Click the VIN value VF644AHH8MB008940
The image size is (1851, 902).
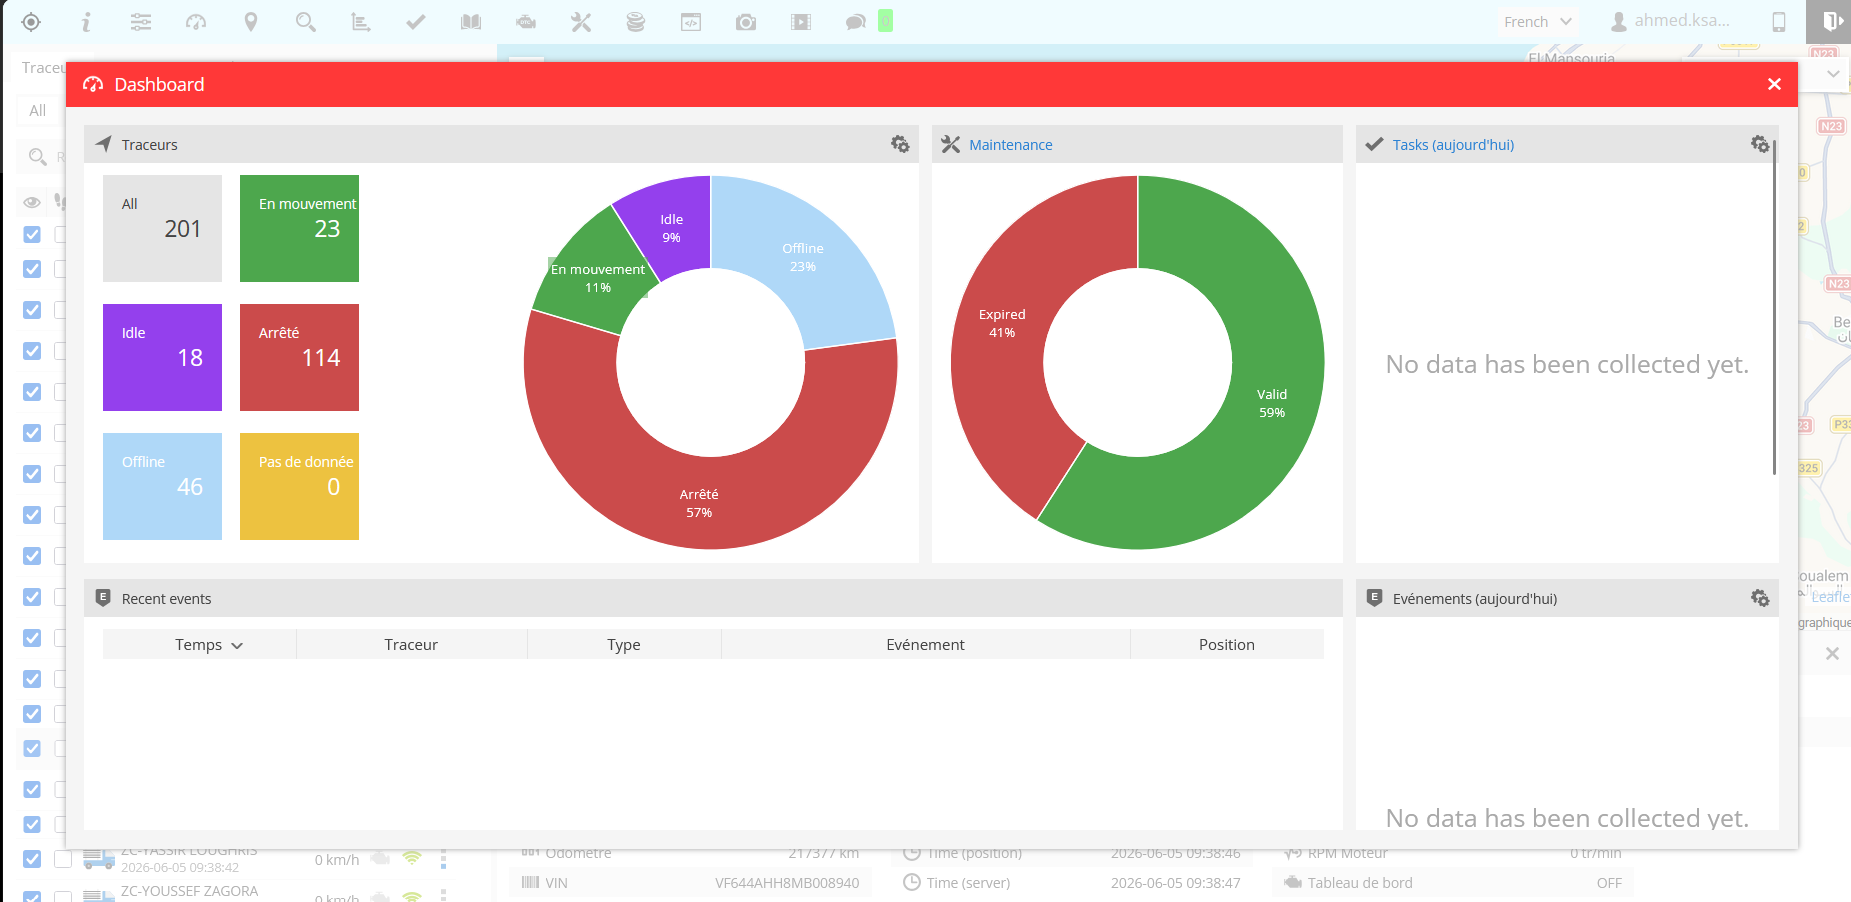(787, 883)
